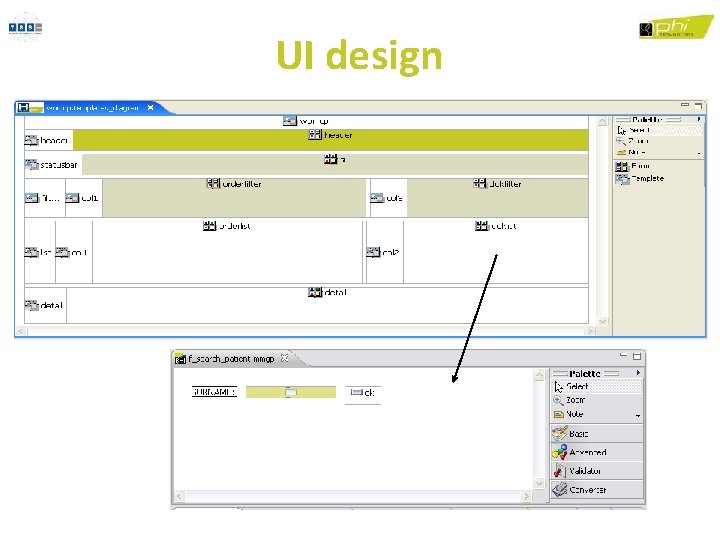The height and width of the screenshot is (540, 720).
Task: Click the orderlist form icon
Action: (x=209, y=225)
